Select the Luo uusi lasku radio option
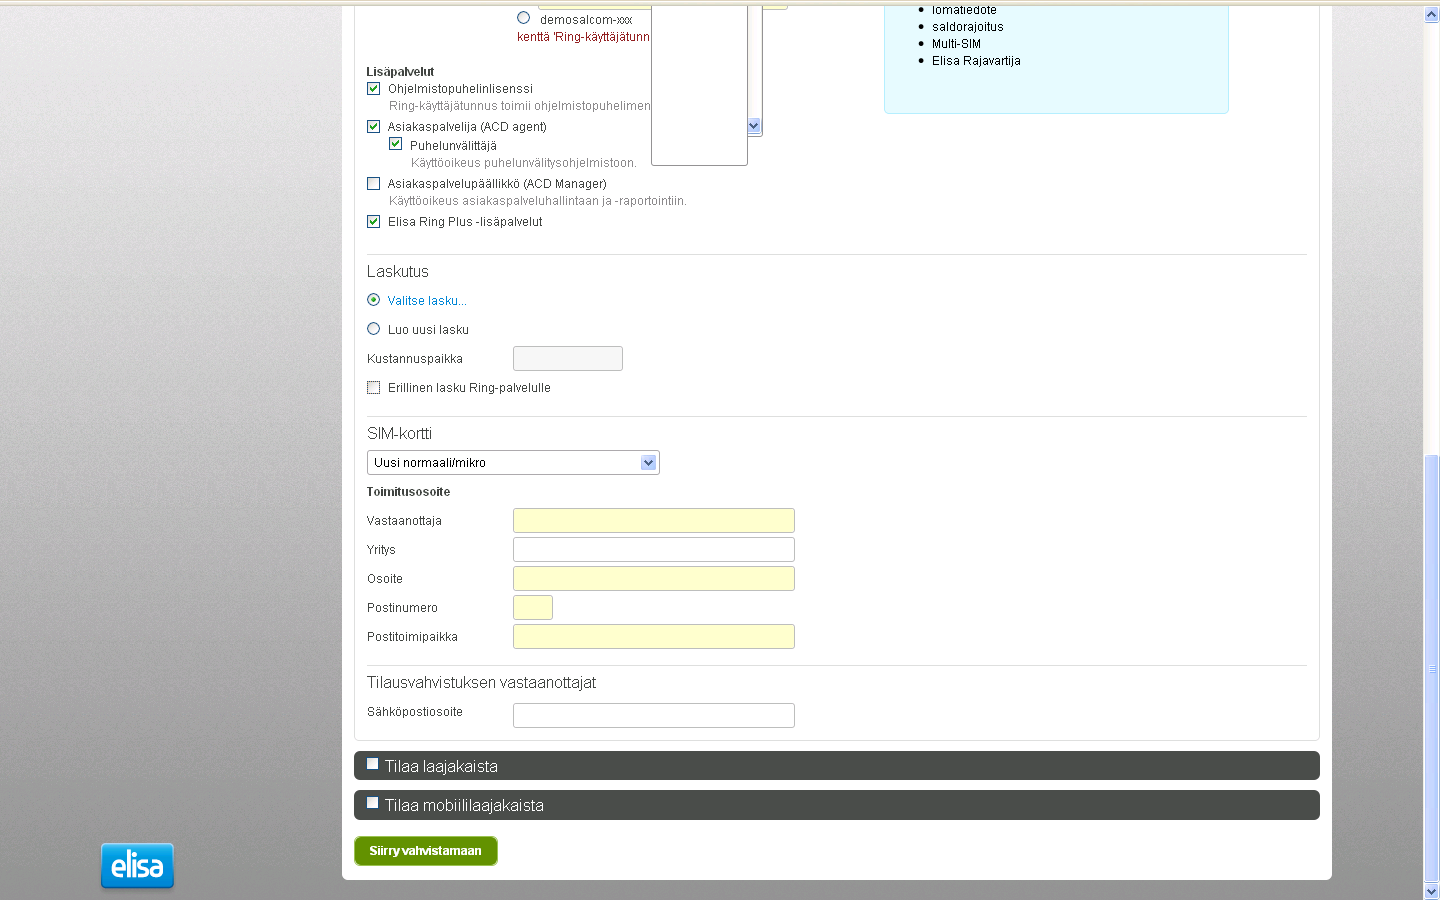Screen dimensions: 1440x900 [373, 328]
